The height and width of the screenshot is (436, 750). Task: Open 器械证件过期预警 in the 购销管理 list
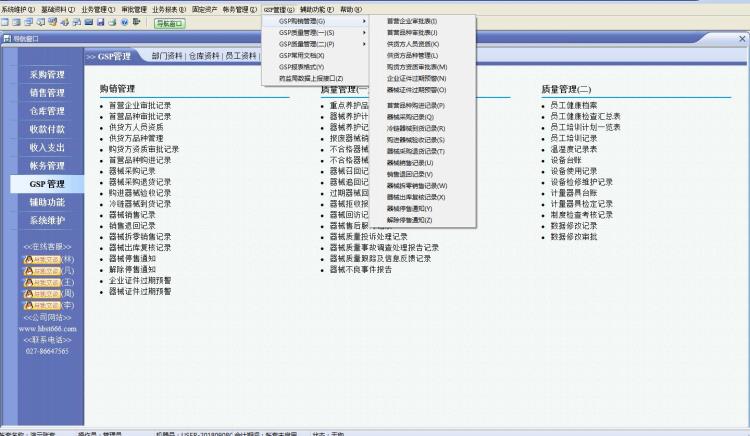coord(140,291)
